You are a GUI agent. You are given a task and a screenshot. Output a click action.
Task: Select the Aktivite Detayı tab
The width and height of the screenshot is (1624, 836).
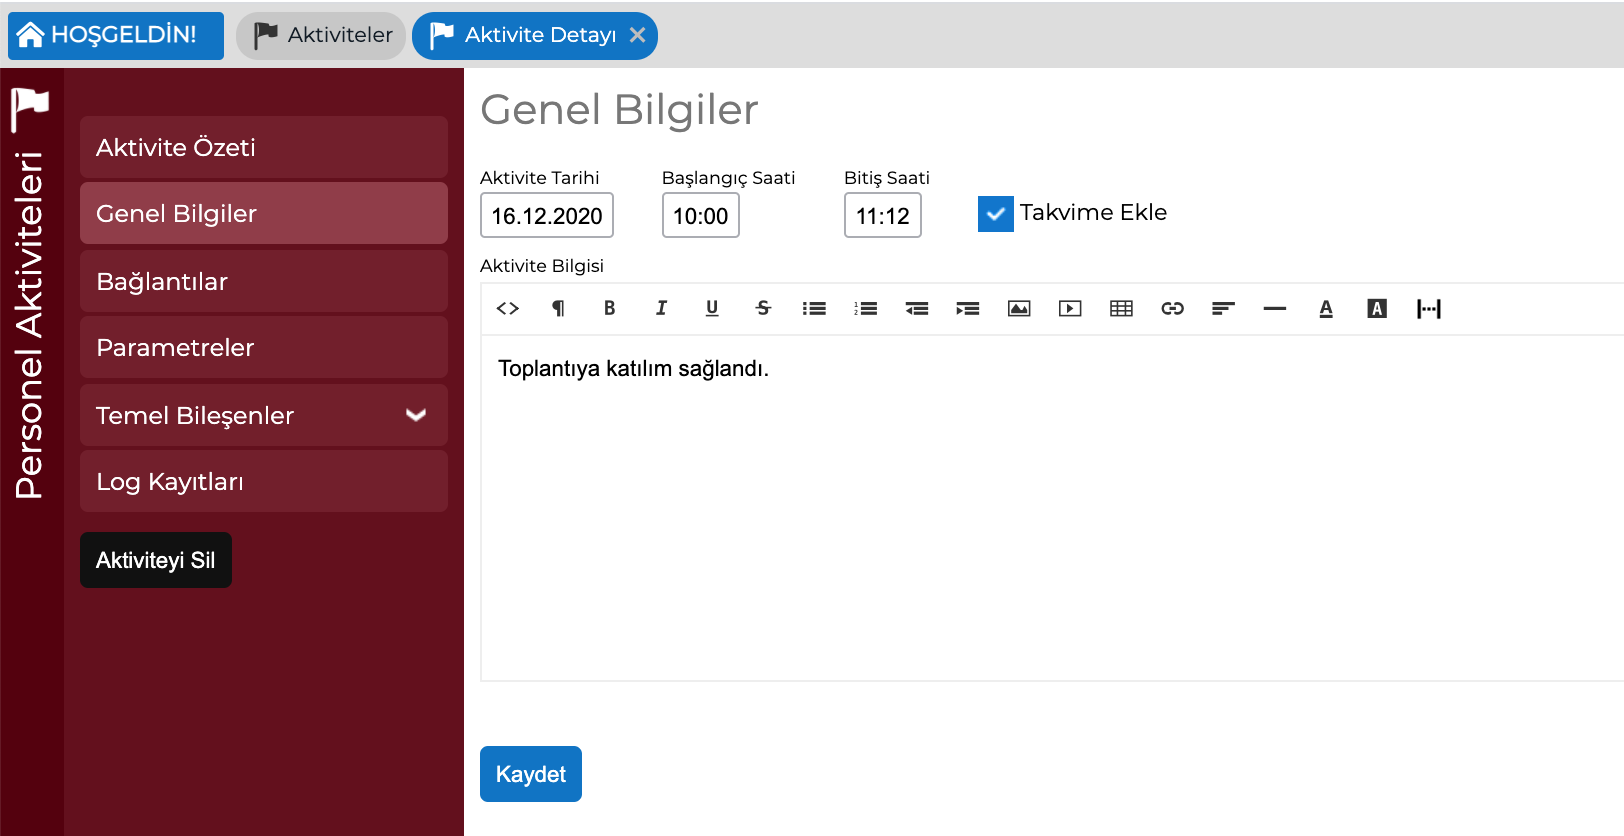(535, 36)
